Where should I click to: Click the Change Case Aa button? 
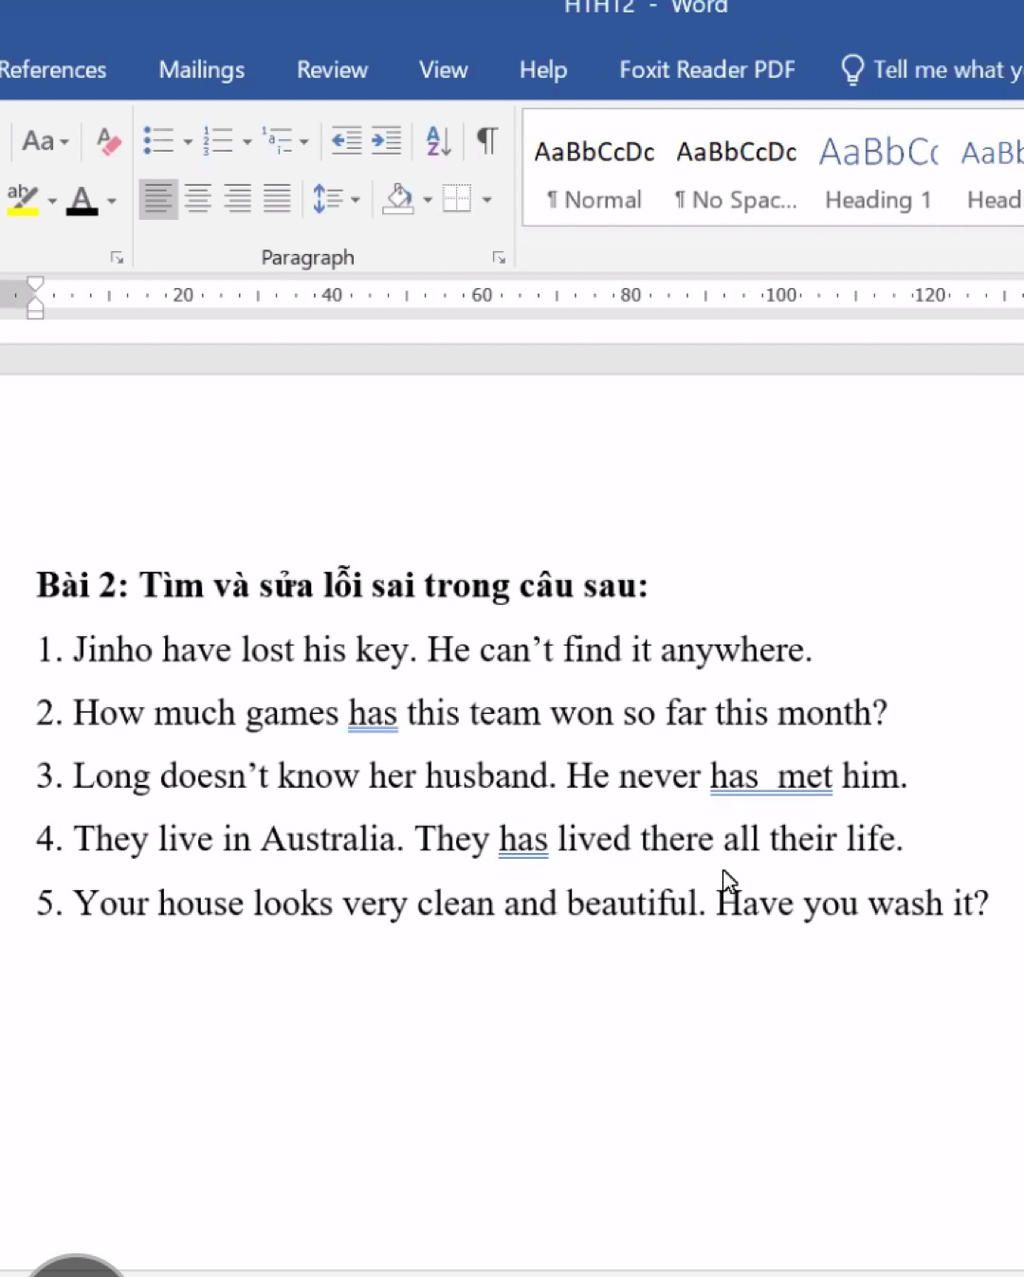click(38, 141)
